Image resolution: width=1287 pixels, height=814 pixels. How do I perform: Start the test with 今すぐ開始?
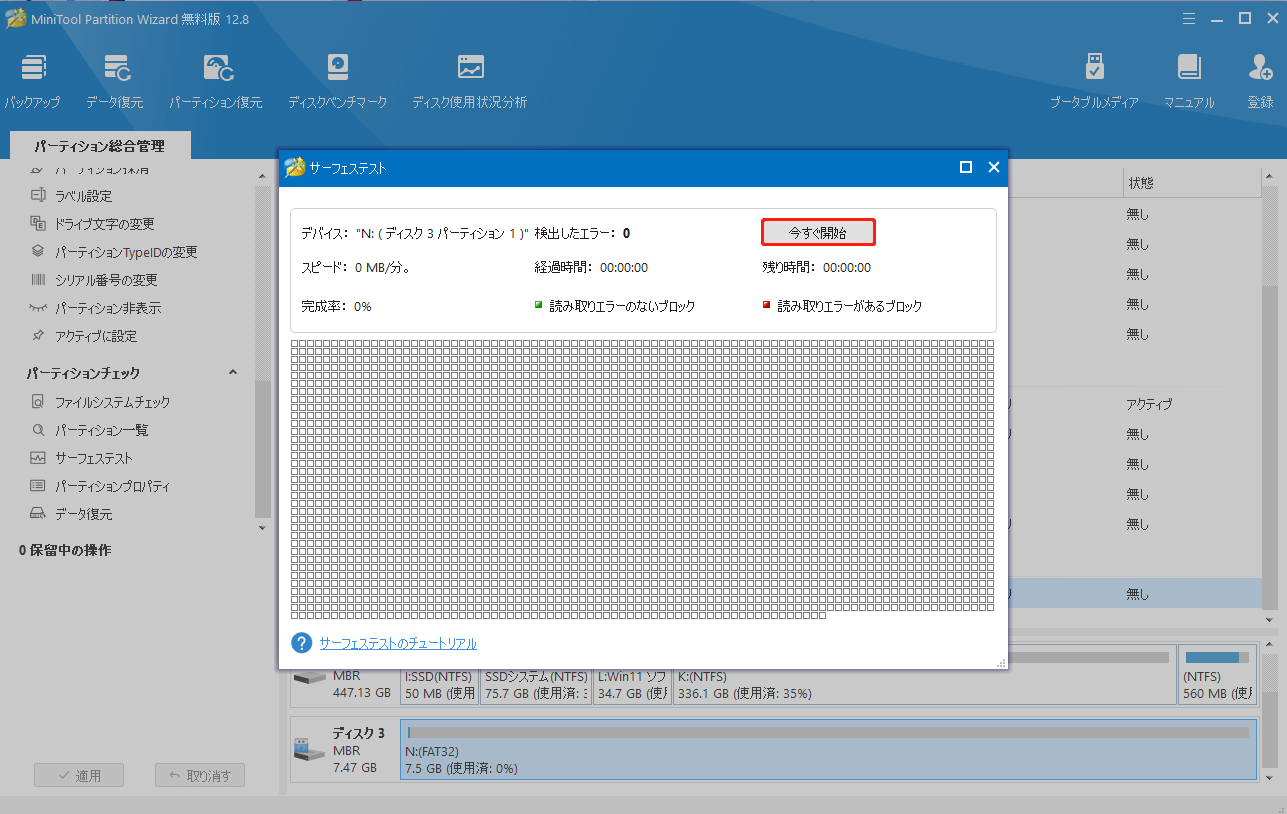[818, 232]
